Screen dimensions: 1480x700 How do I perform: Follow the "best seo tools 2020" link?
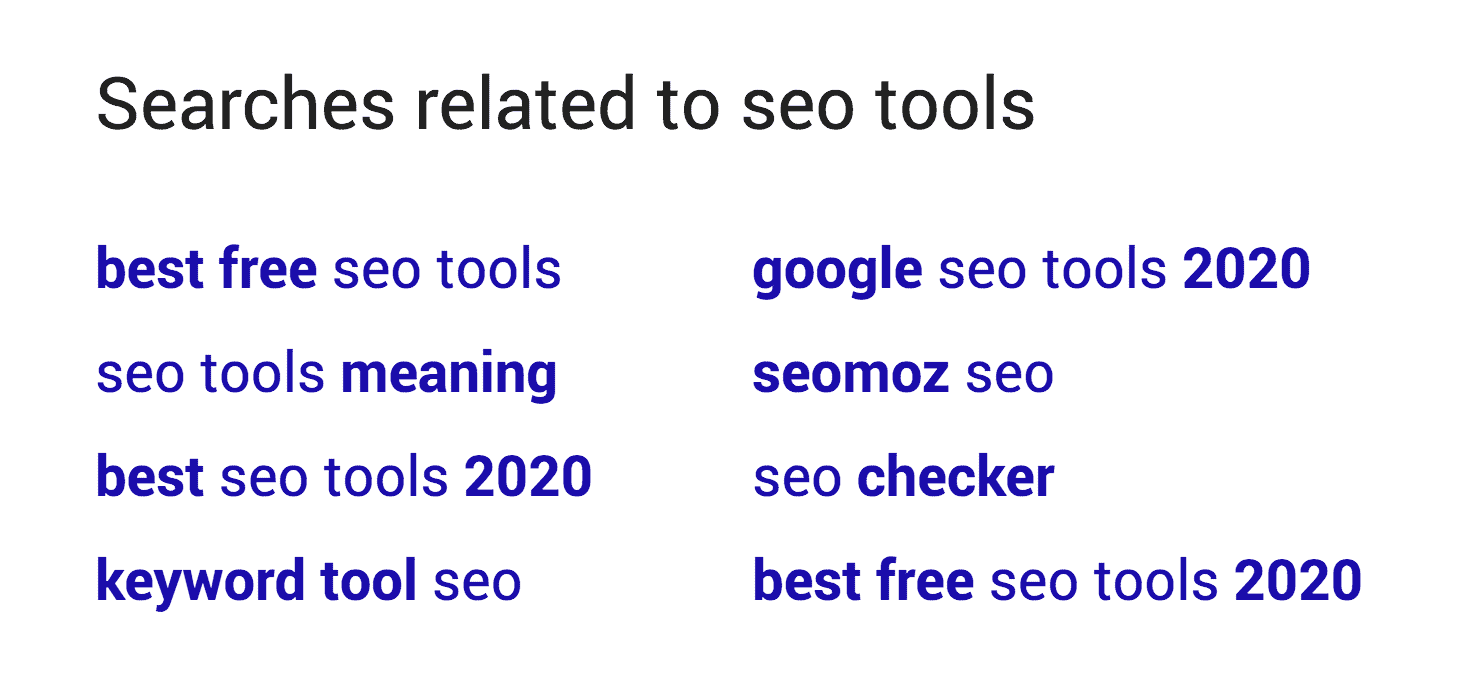click(x=344, y=477)
